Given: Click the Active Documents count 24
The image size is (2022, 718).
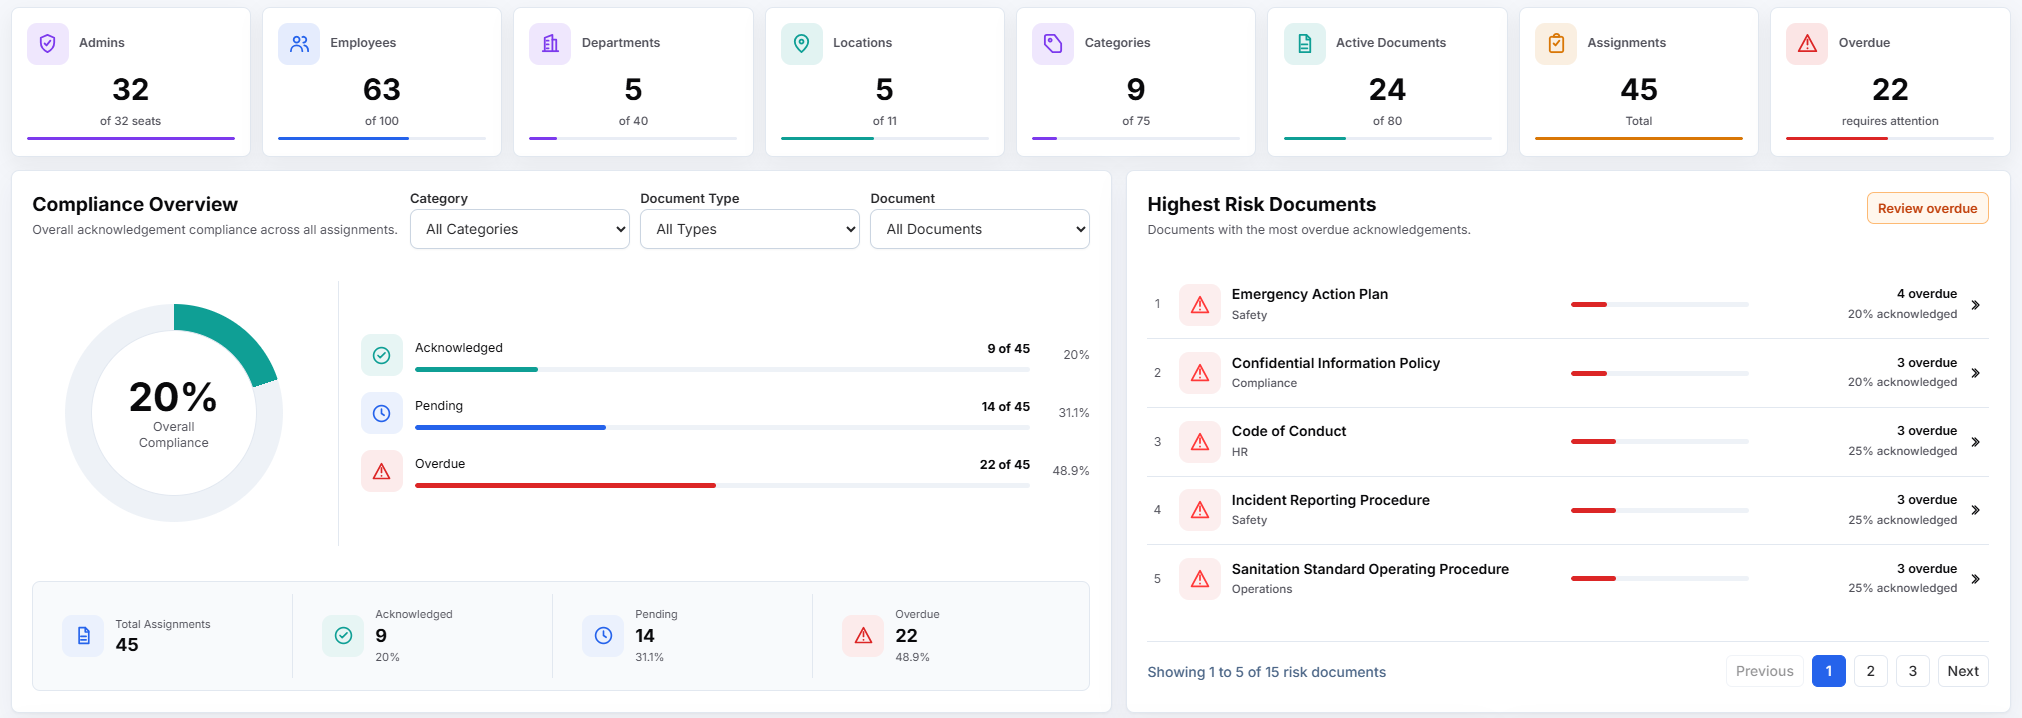Looking at the screenshot, I should coord(1387,90).
